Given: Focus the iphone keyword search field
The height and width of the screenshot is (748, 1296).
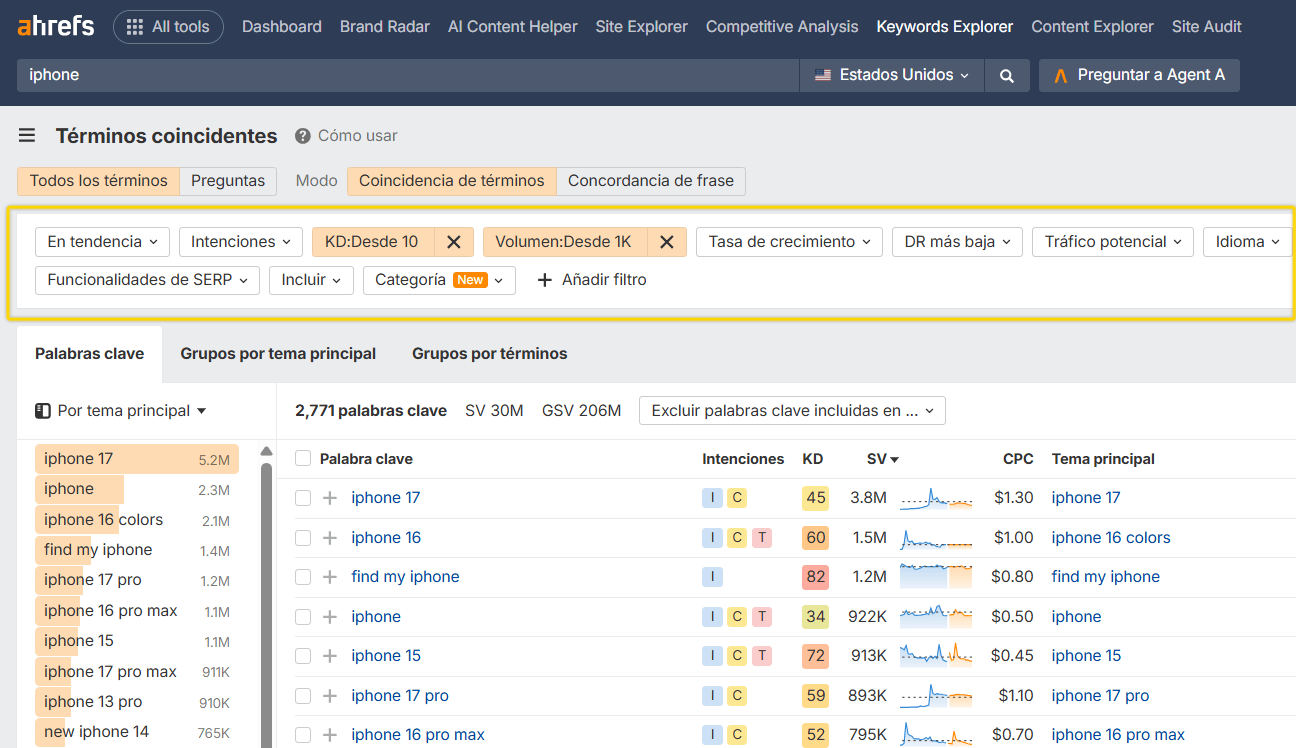Looking at the screenshot, I should (408, 75).
